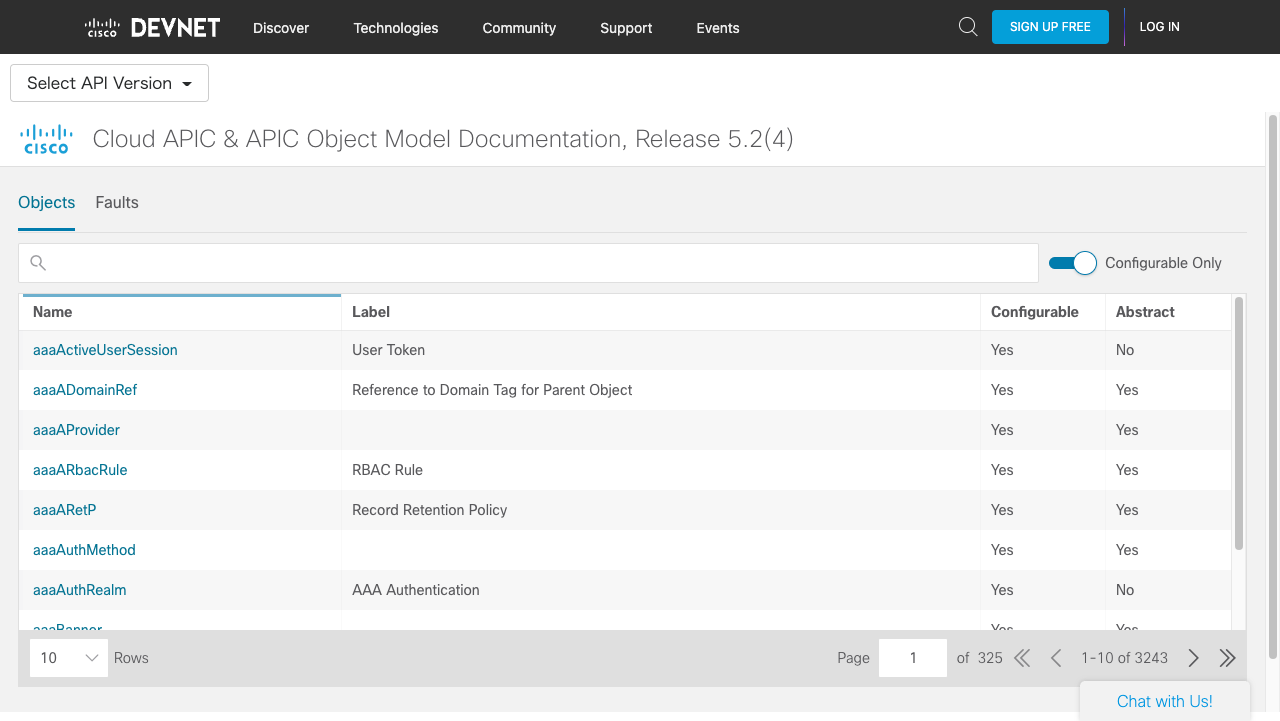Open the aaaAuthRealm object link
This screenshot has width=1280, height=721.
(x=80, y=590)
